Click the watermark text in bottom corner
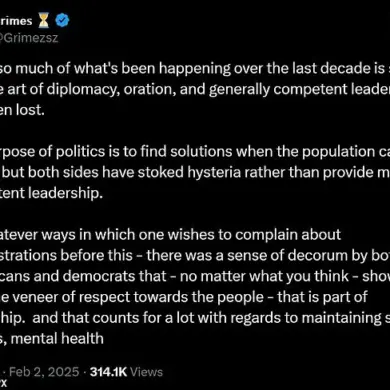 [x=3, y=384]
